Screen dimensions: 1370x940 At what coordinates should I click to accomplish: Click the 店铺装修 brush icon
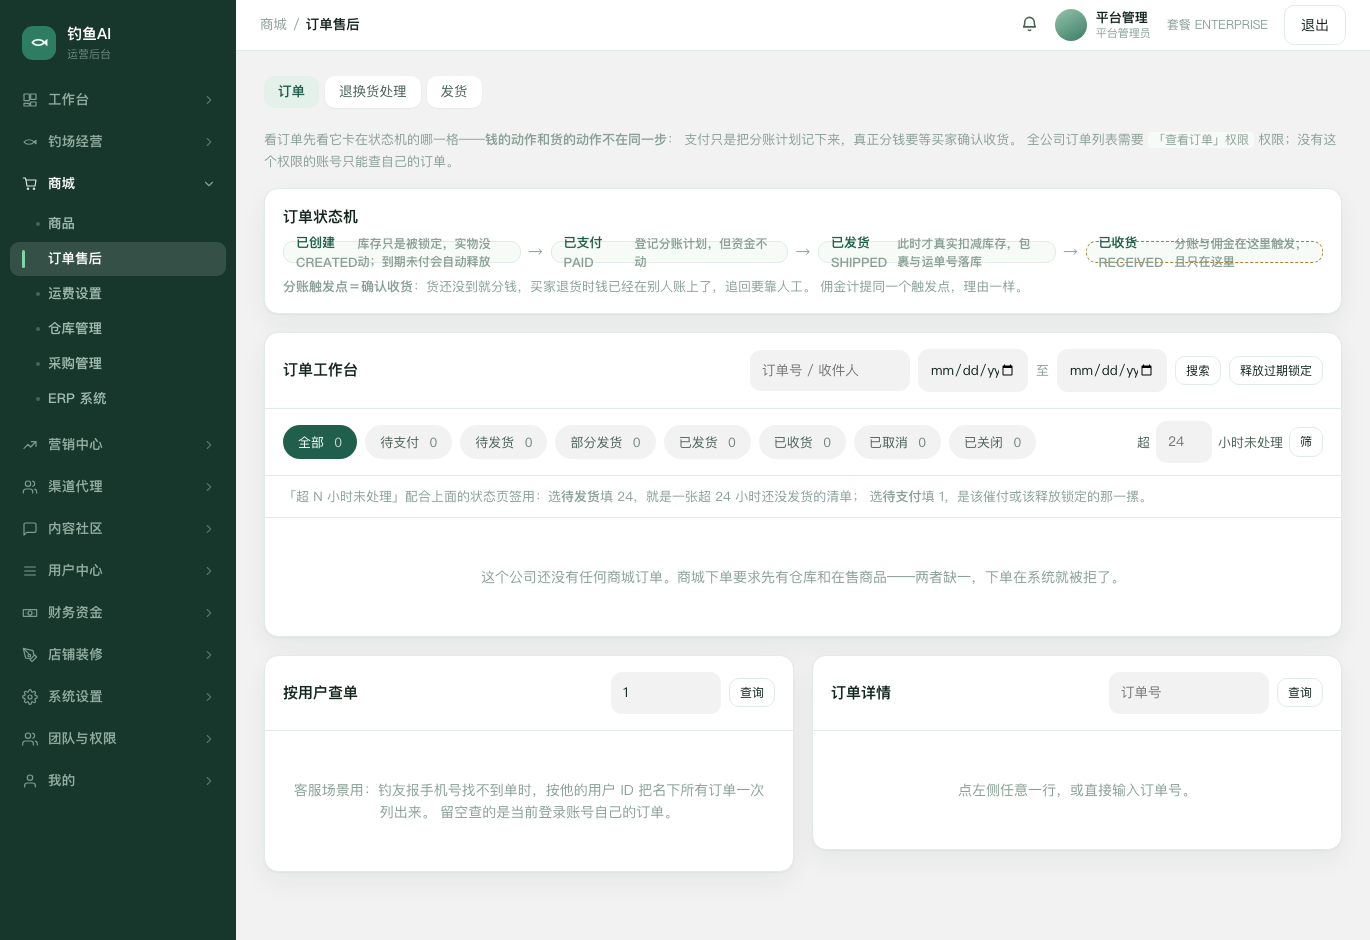[30, 655]
